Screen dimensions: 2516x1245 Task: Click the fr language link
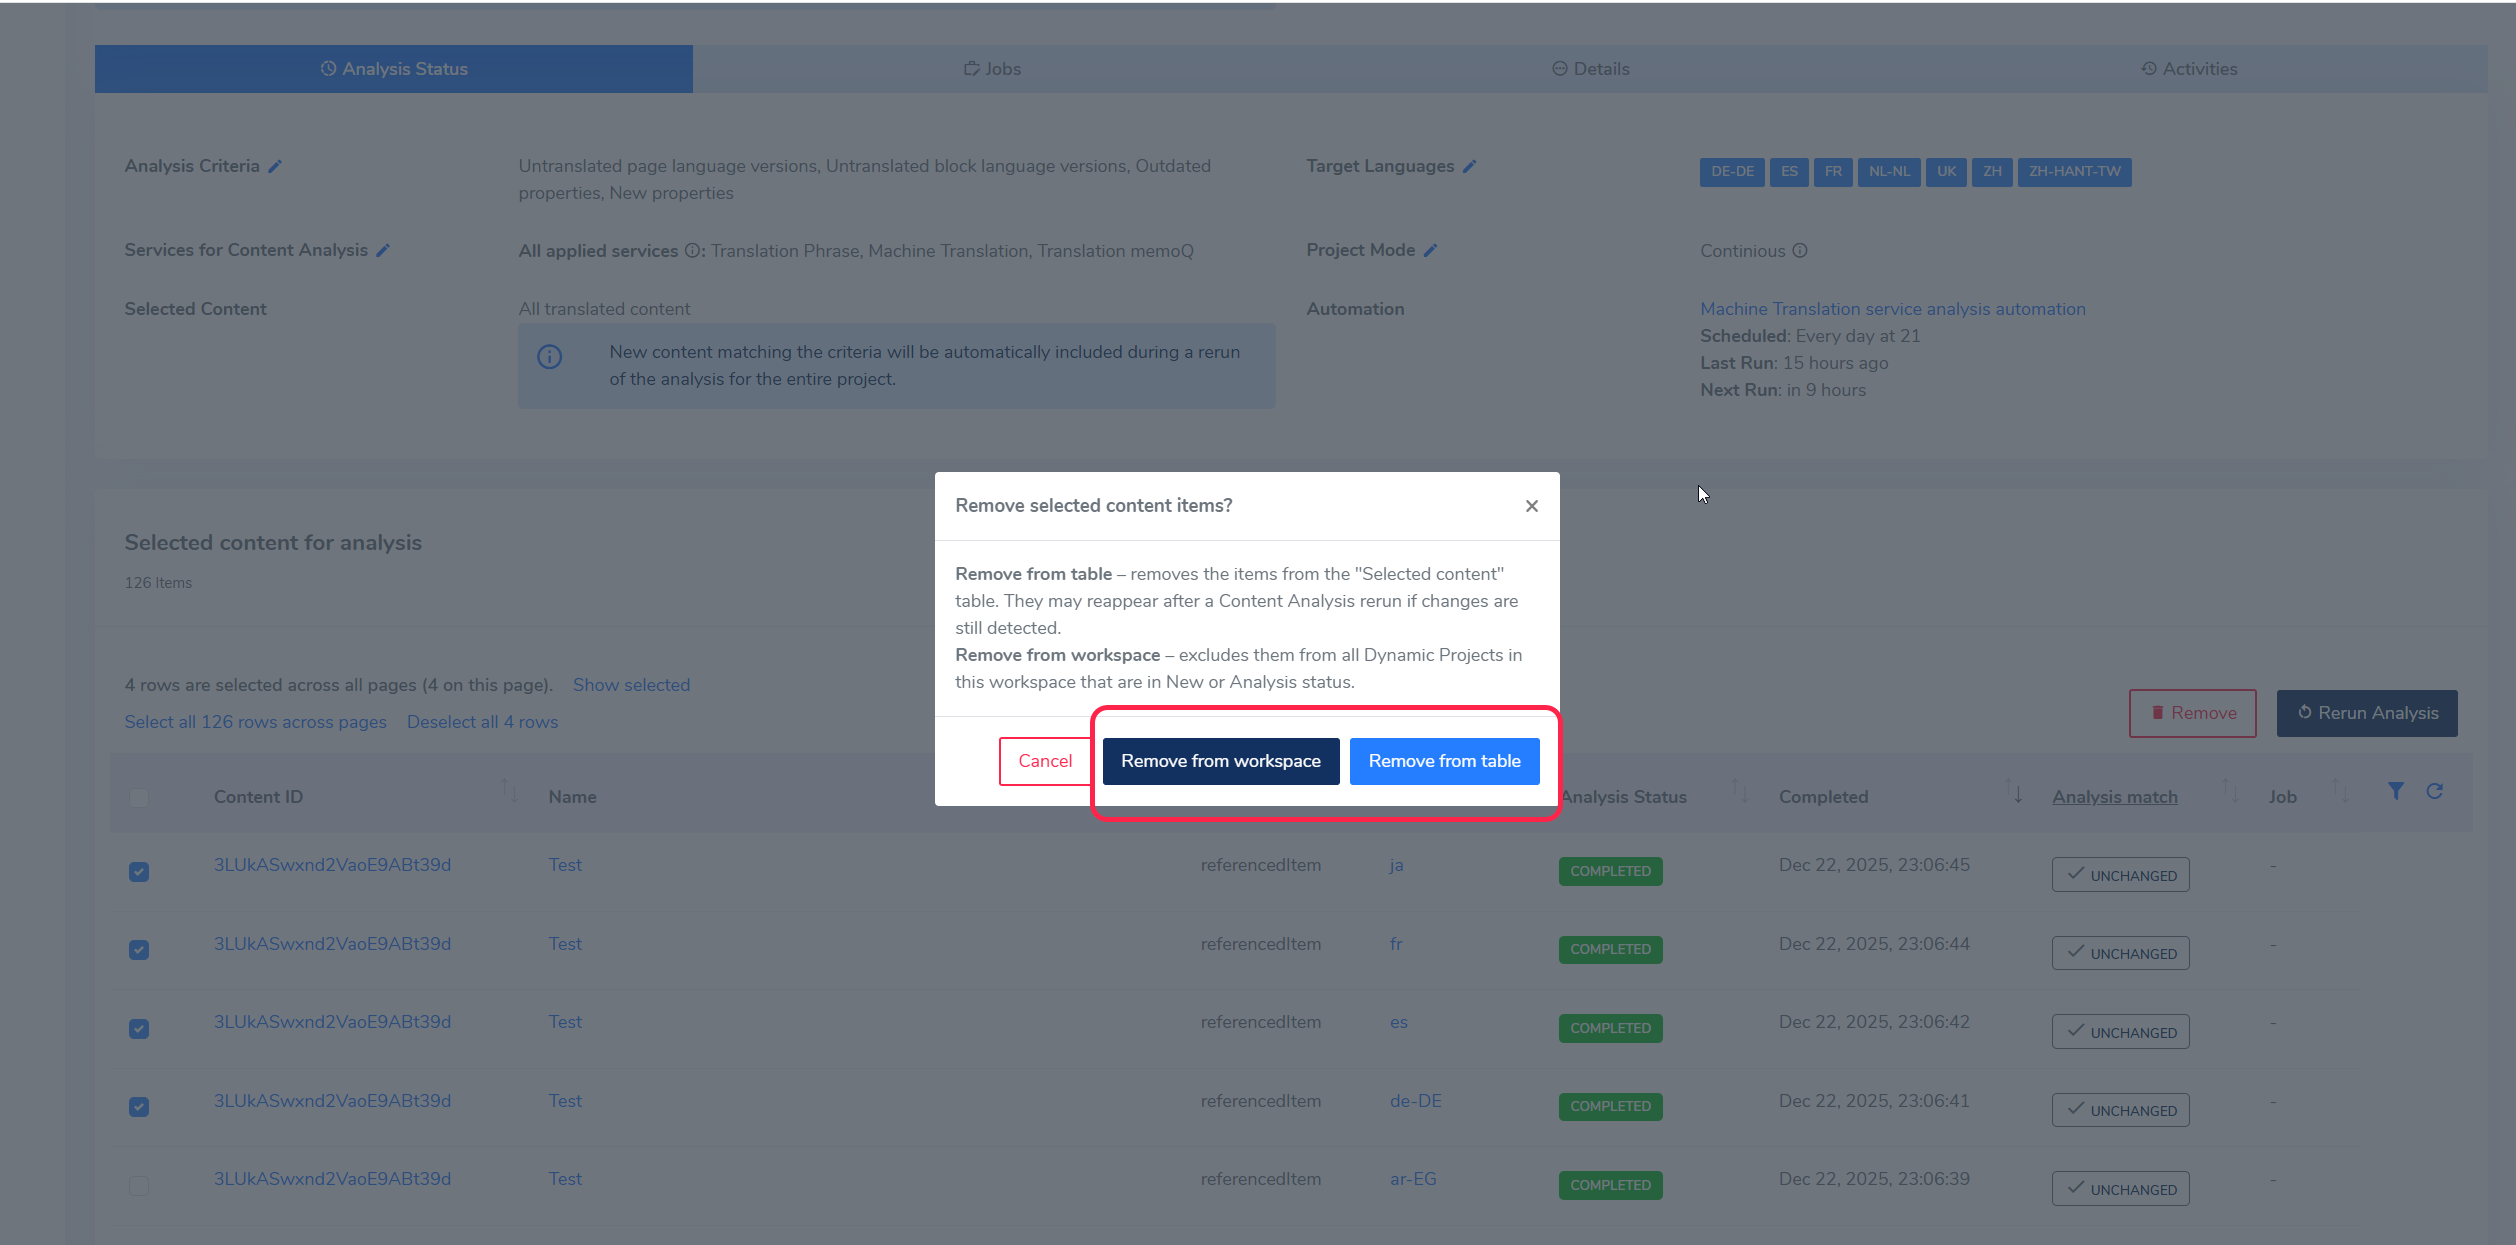pos(1396,944)
